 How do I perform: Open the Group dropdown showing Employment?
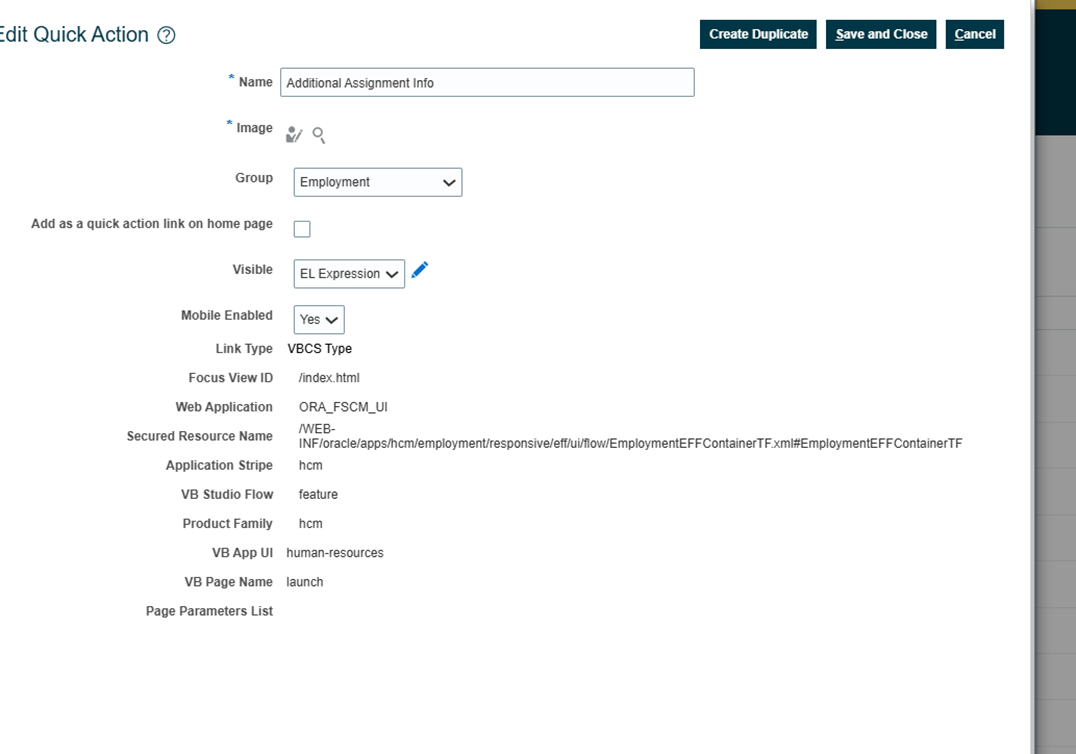[x=377, y=182]
